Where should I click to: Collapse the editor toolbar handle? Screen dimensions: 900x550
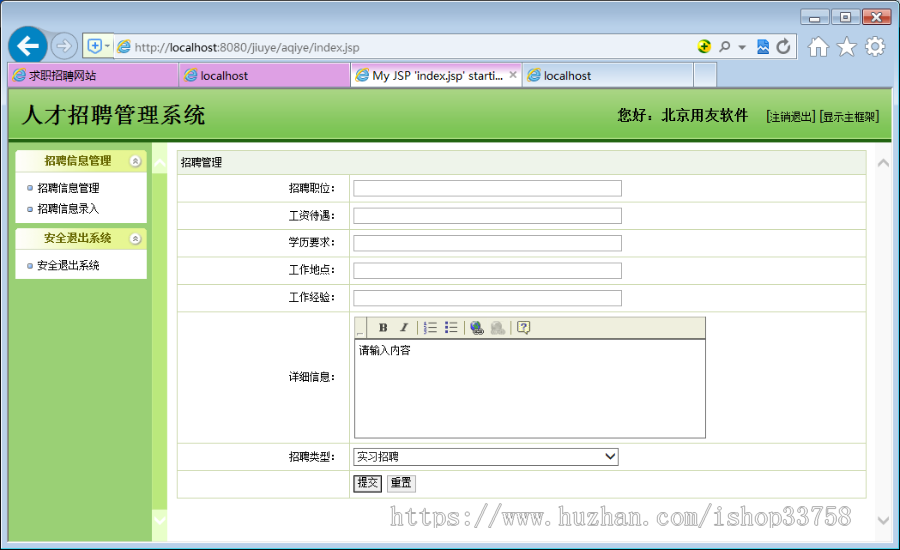(360, 328)
